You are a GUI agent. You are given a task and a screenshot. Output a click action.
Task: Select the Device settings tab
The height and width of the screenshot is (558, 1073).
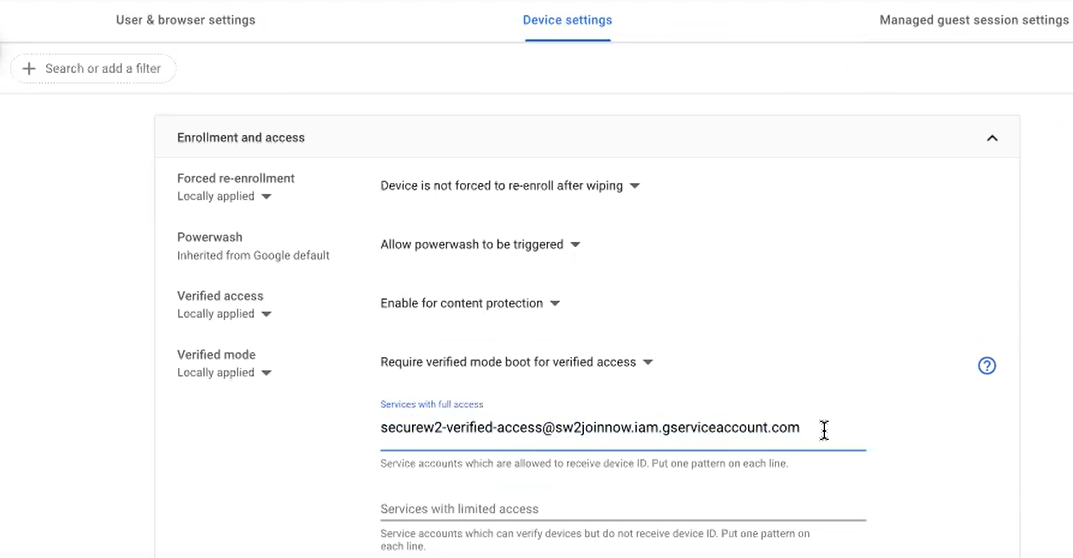[567, 20]
